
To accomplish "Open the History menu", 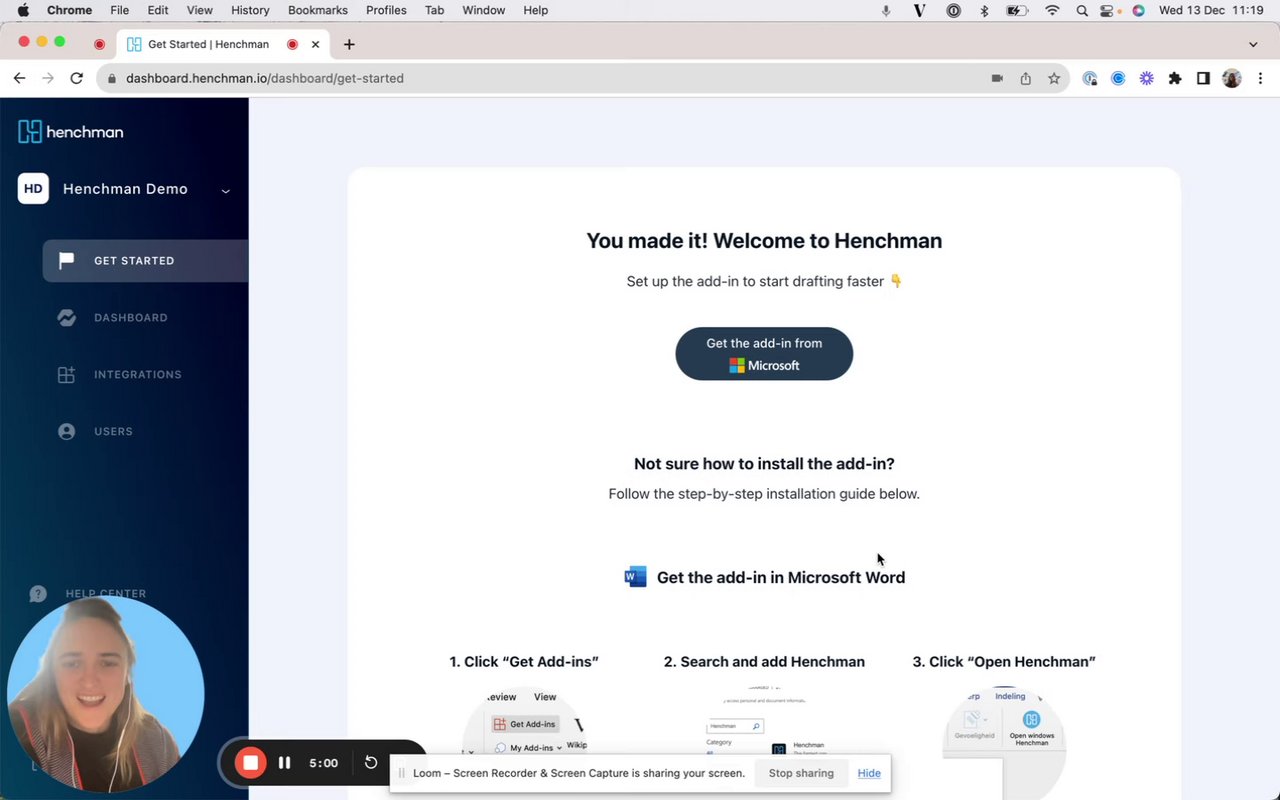I will click(x=250, y=10).
